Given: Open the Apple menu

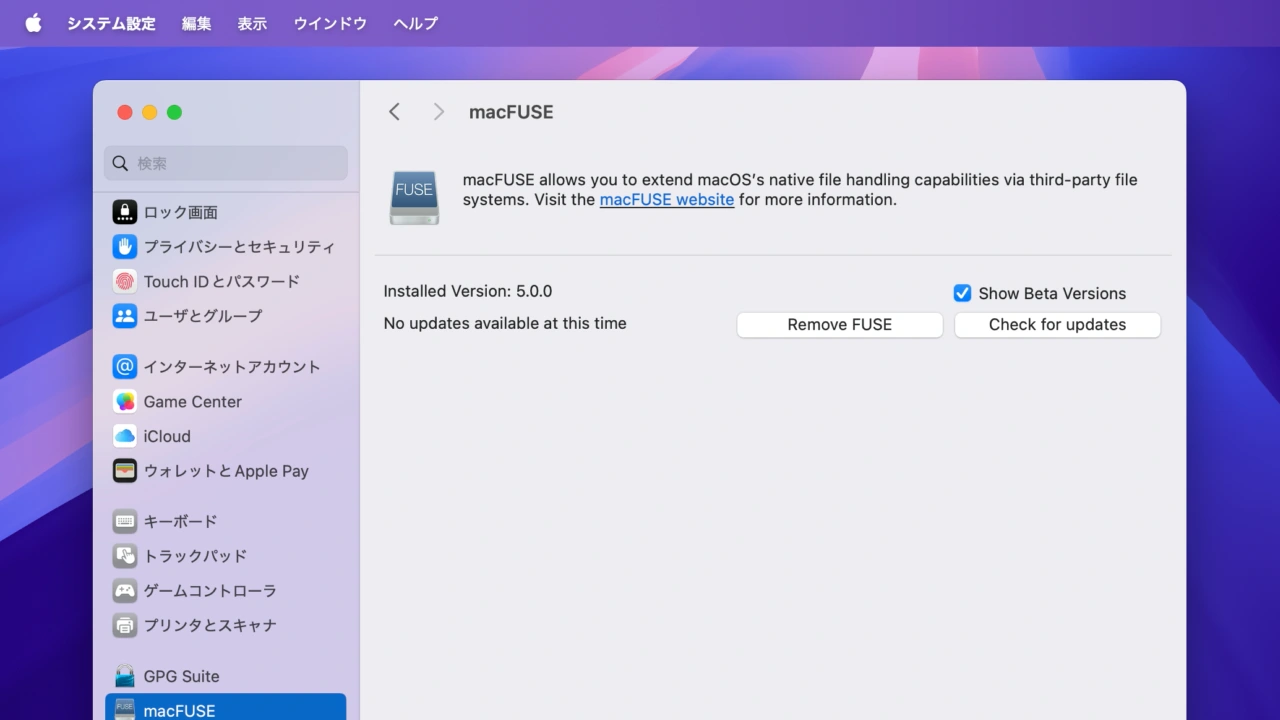Looking at the screenshot, I should (x=33, y=23).
